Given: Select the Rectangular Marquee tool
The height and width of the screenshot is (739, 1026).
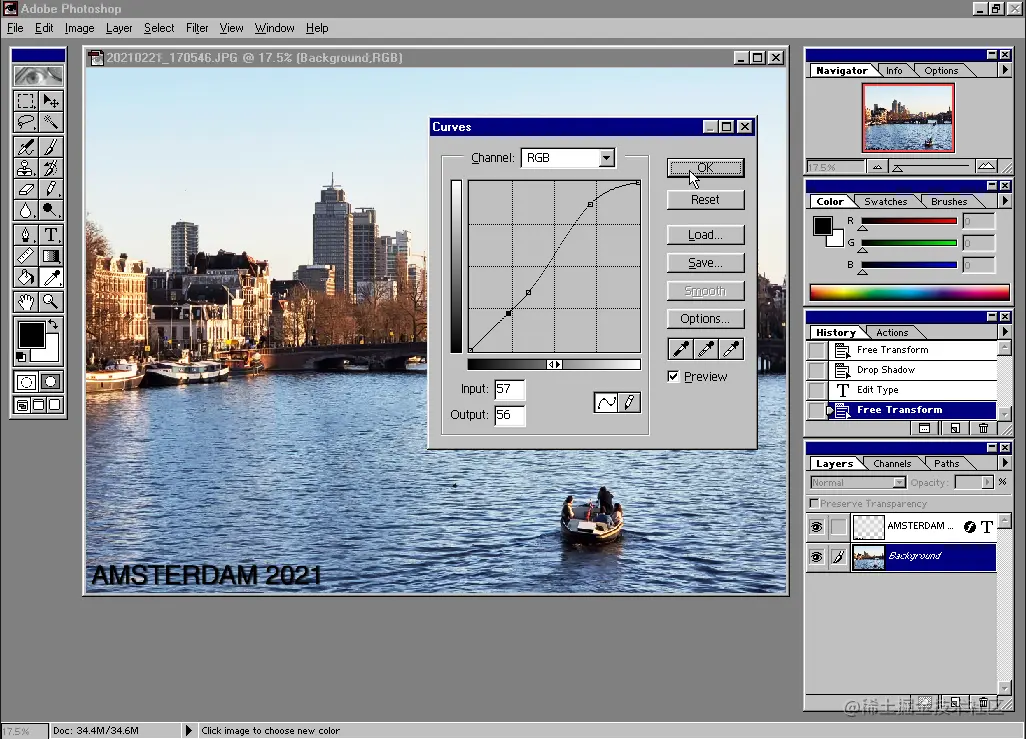Looking at the screenshot, I should pos(26,101).
